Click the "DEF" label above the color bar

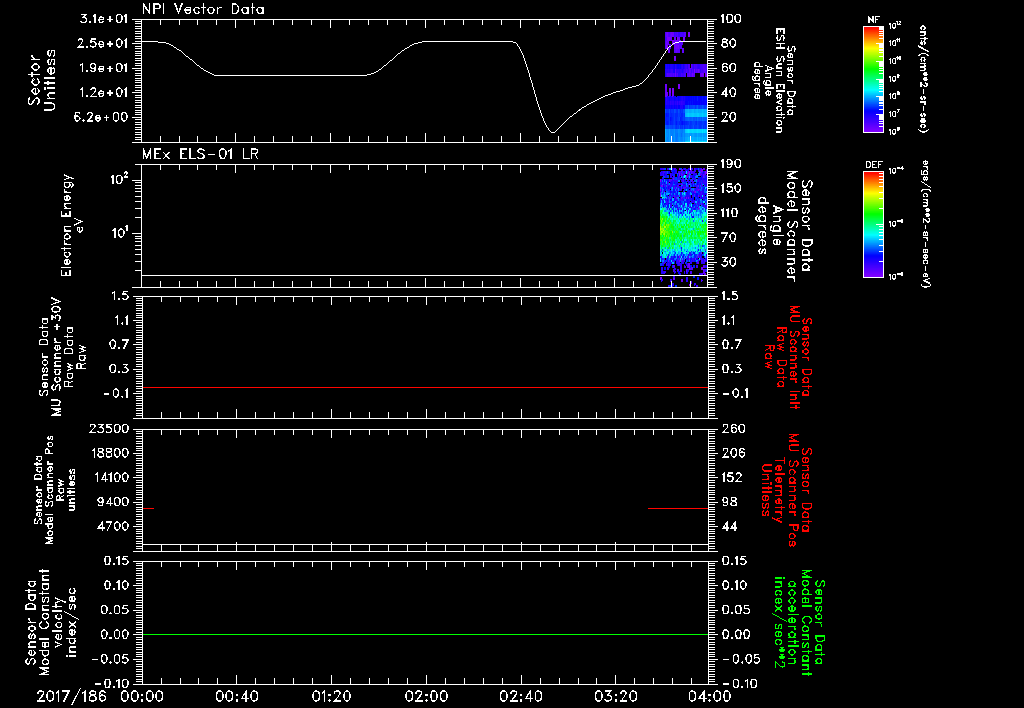click(874, 165)
